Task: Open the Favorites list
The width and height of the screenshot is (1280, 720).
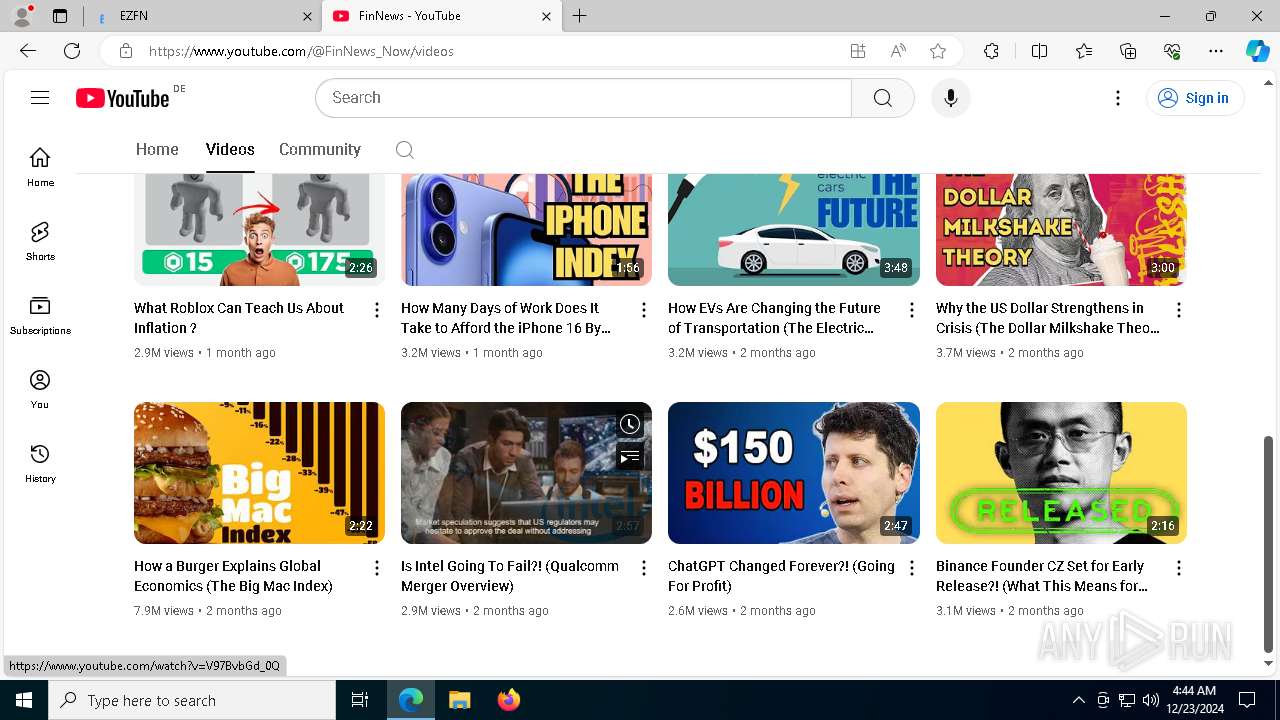Action: [1084, 51]
